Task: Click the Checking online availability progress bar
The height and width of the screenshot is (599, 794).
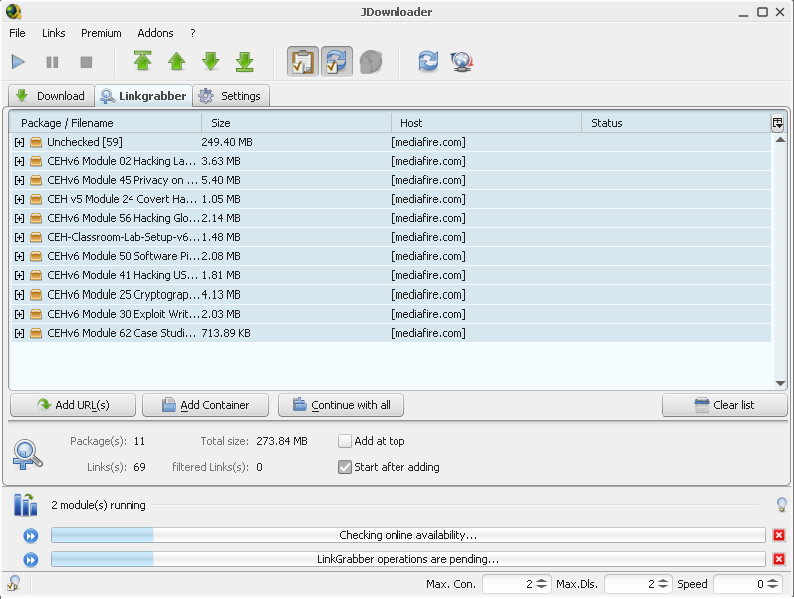Action: click(408, 535)
